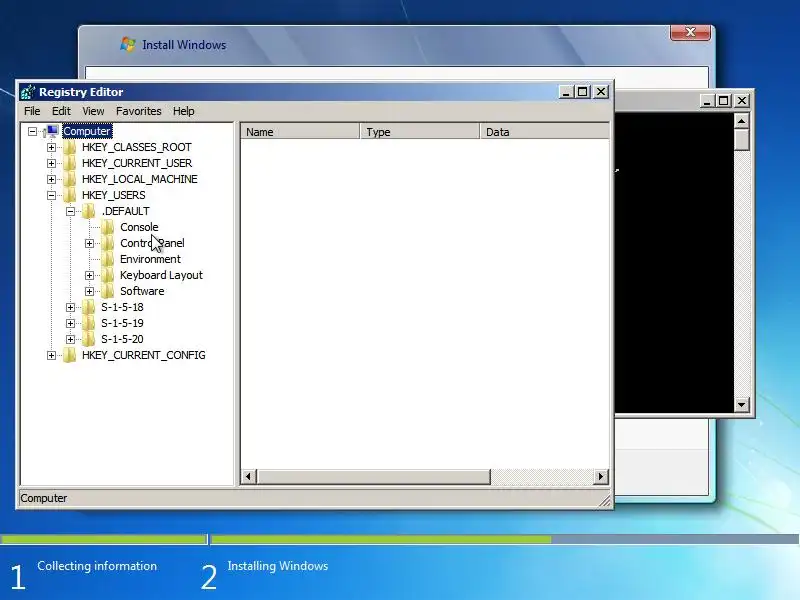Minimize the Registry Editor window
Image resolution: width=800 pixels, height=600 pixels.
pyautogui.click(x=565, y=92)
